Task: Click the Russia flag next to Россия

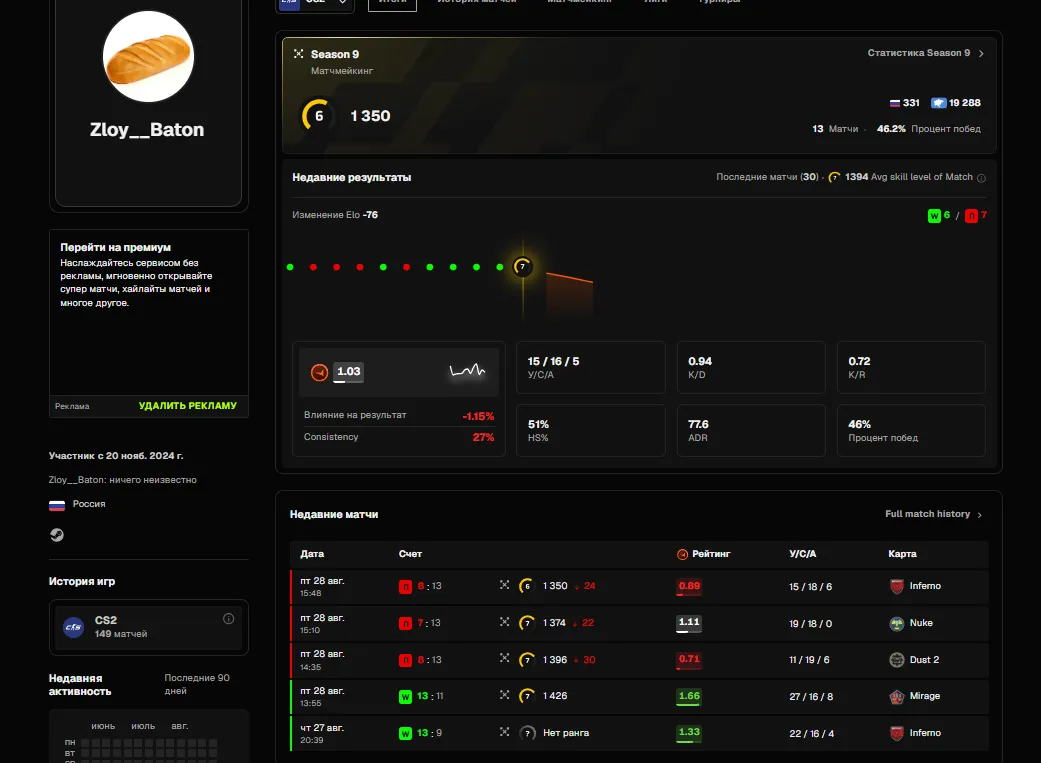Action: 57,505
